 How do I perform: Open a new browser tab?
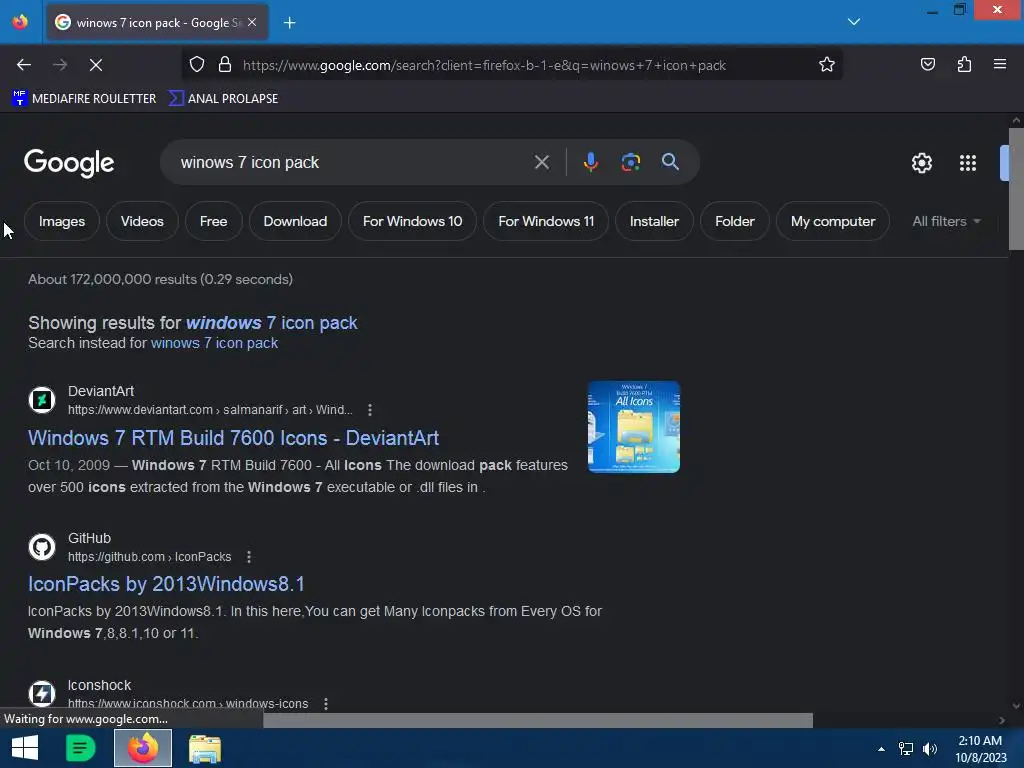[290, 23]
